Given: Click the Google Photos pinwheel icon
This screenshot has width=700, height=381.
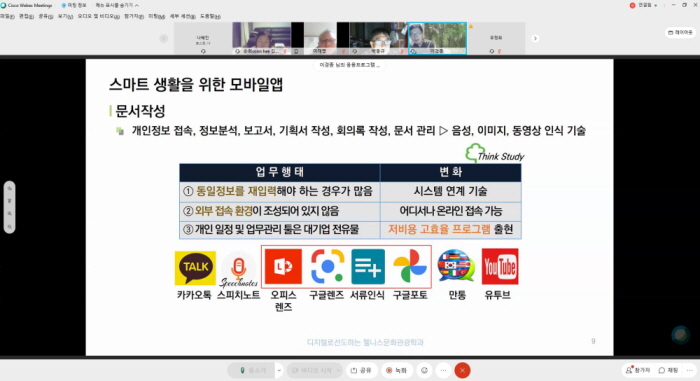Looking at the screenshot, I should 410,267.
